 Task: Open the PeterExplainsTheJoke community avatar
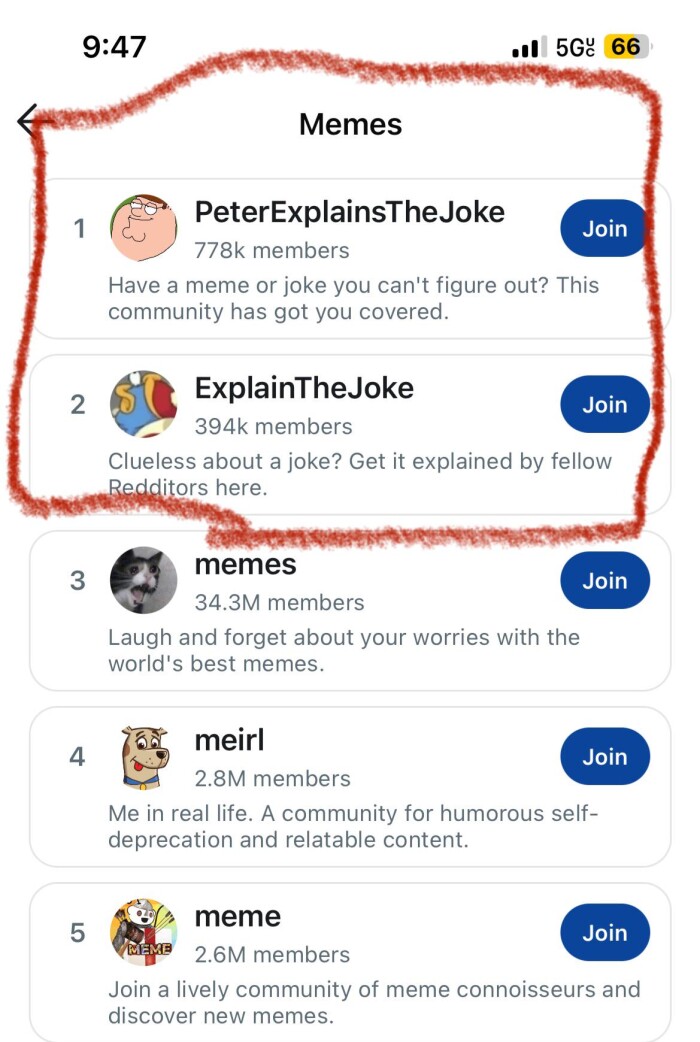[x=143, y=228]
